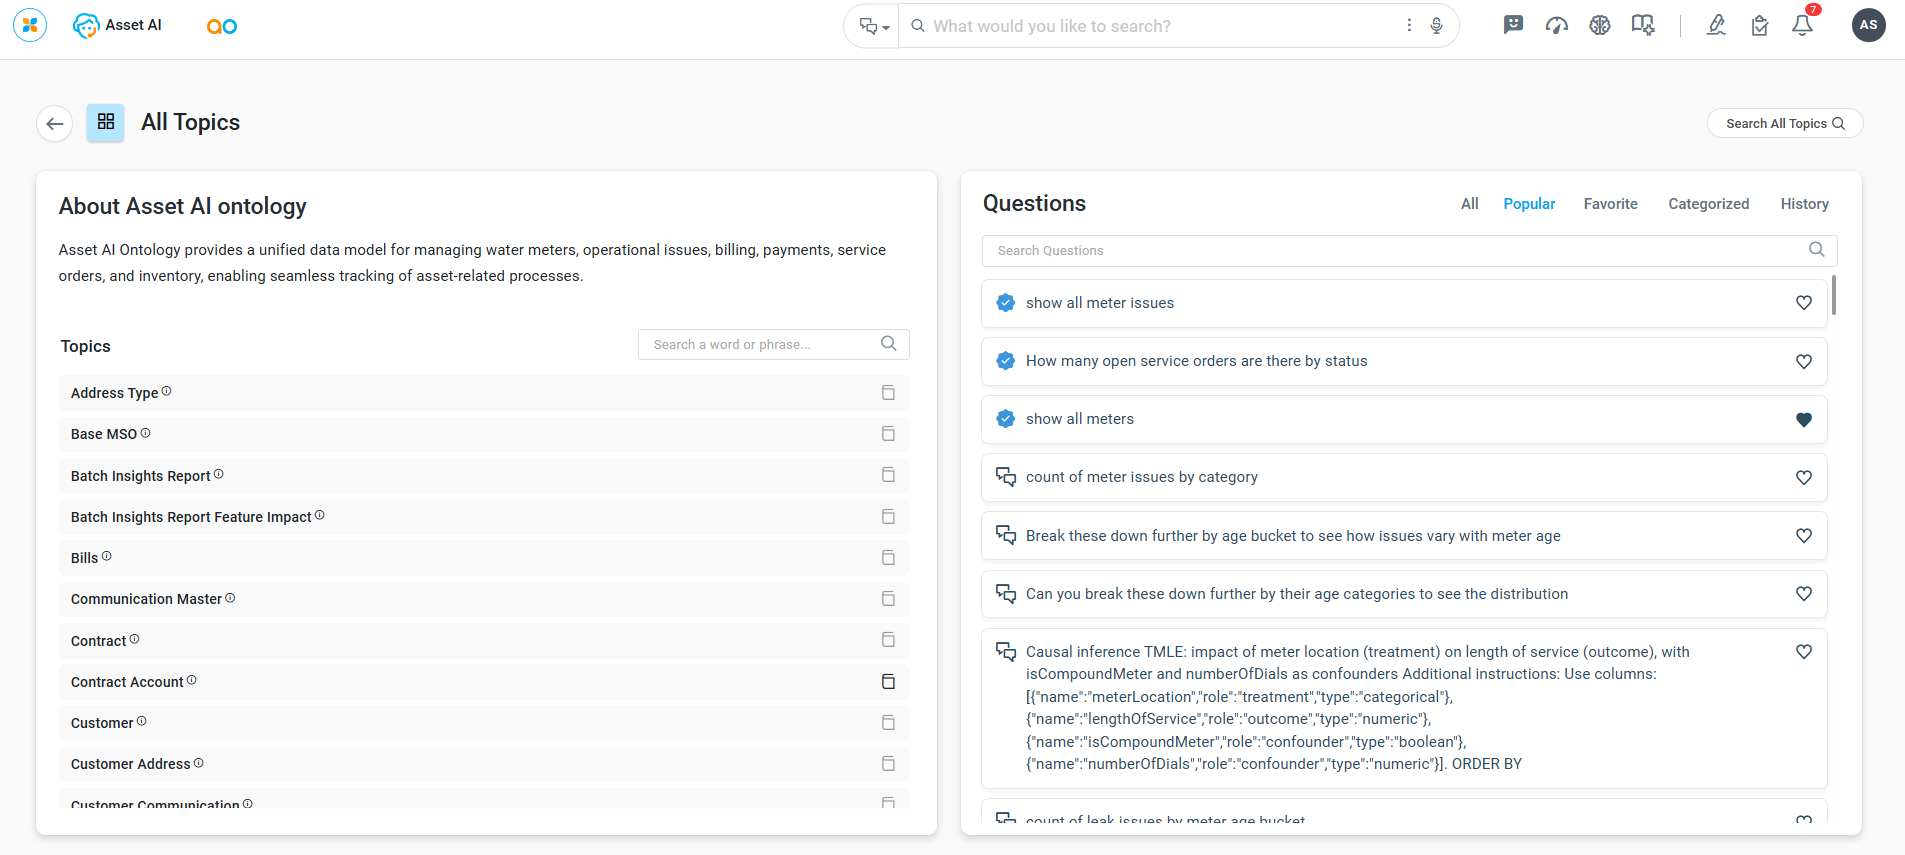The height and width of the screenshot is (855, 1905).
Task: Open the Categorized questions tab
Action: 1709,204
